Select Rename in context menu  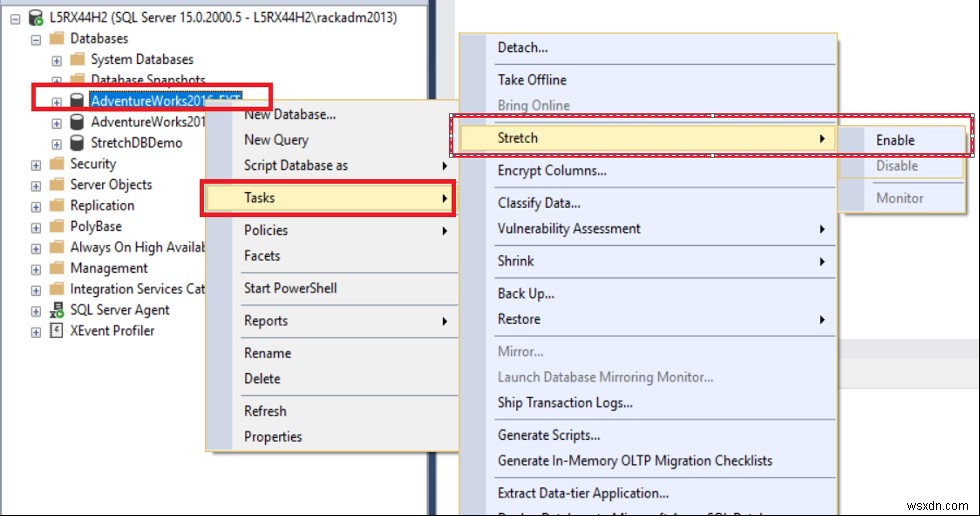coord(332,353)
